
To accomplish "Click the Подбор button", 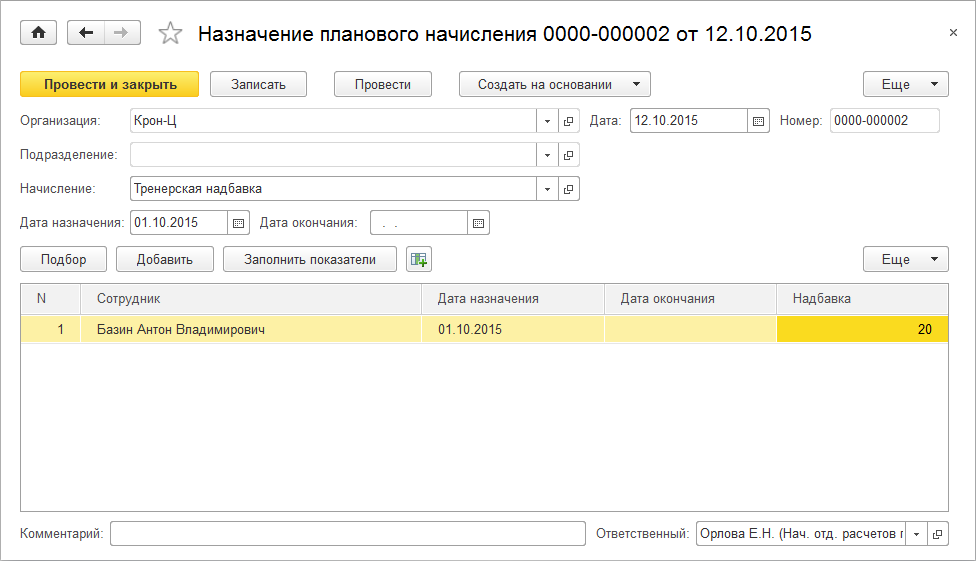I will 63,259.
